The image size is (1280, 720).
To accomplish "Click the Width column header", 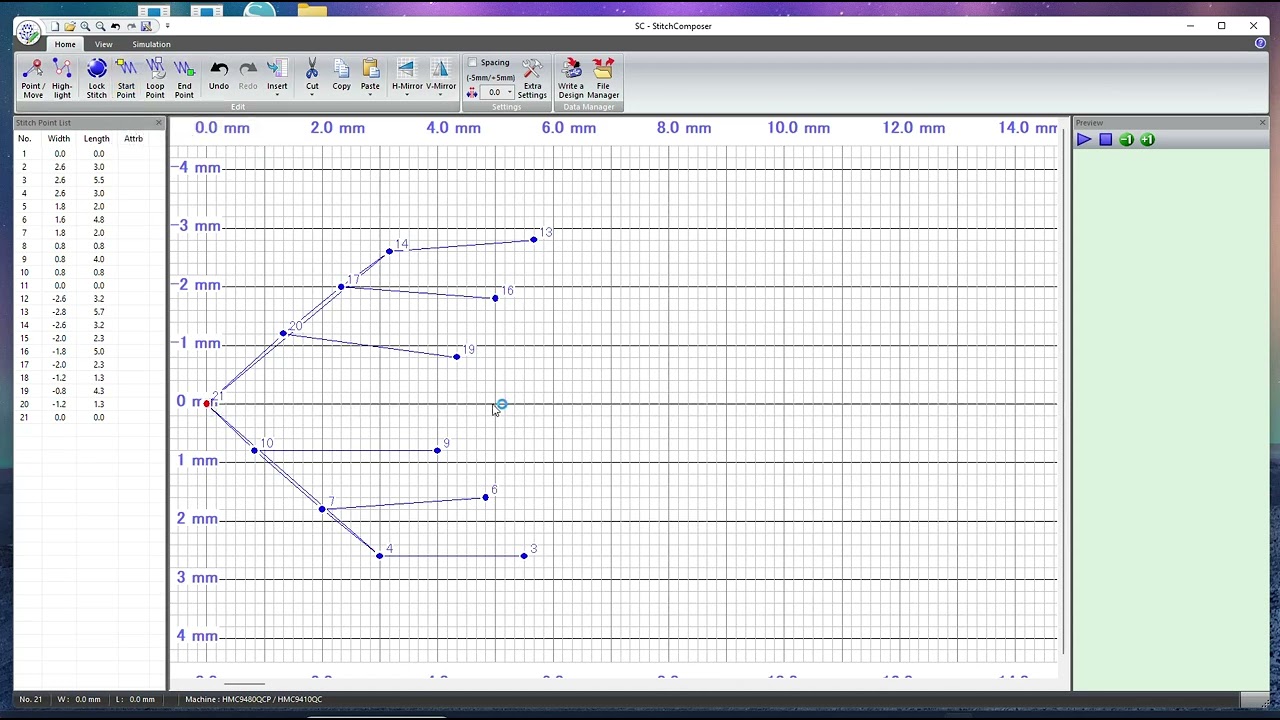I will point(59,139).
